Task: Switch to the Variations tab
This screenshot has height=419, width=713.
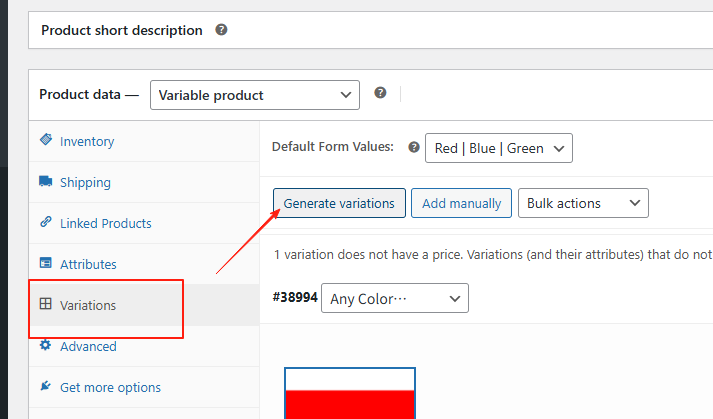Action: click(88, 305)
